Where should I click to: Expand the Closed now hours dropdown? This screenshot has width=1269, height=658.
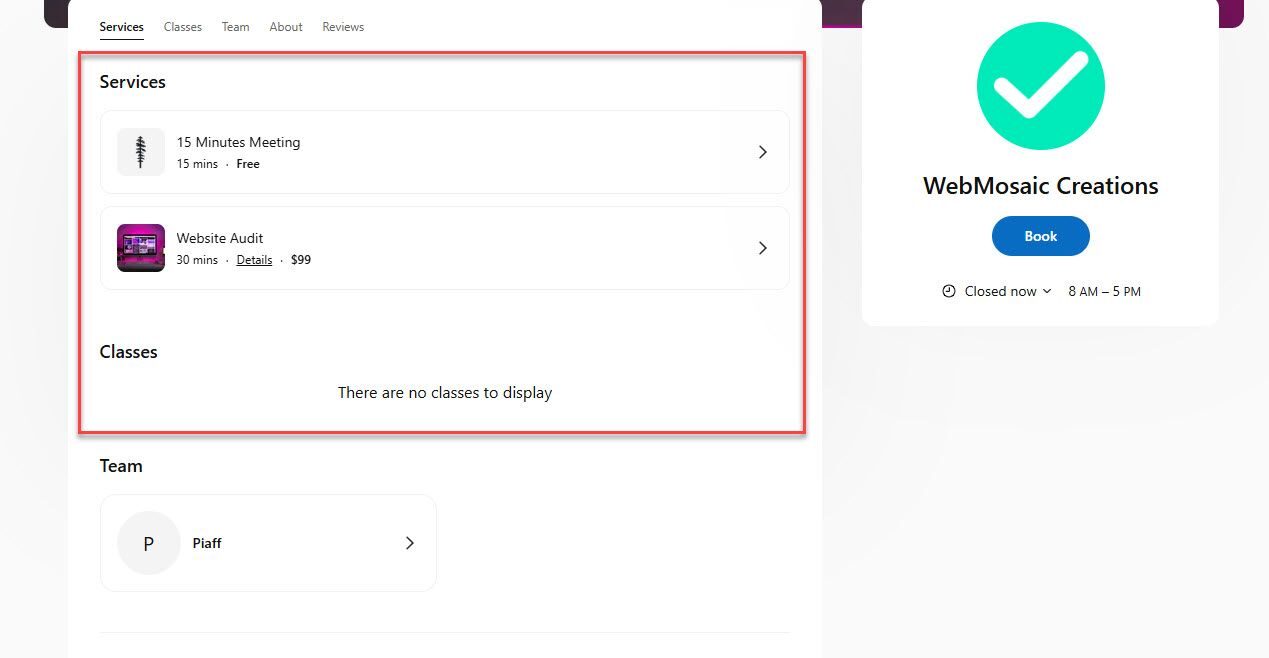[x=1003, y=291]
